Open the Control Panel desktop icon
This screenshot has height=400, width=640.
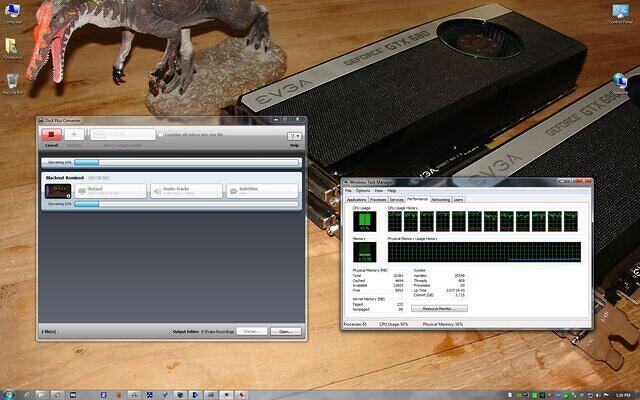[x=620, y=14]
